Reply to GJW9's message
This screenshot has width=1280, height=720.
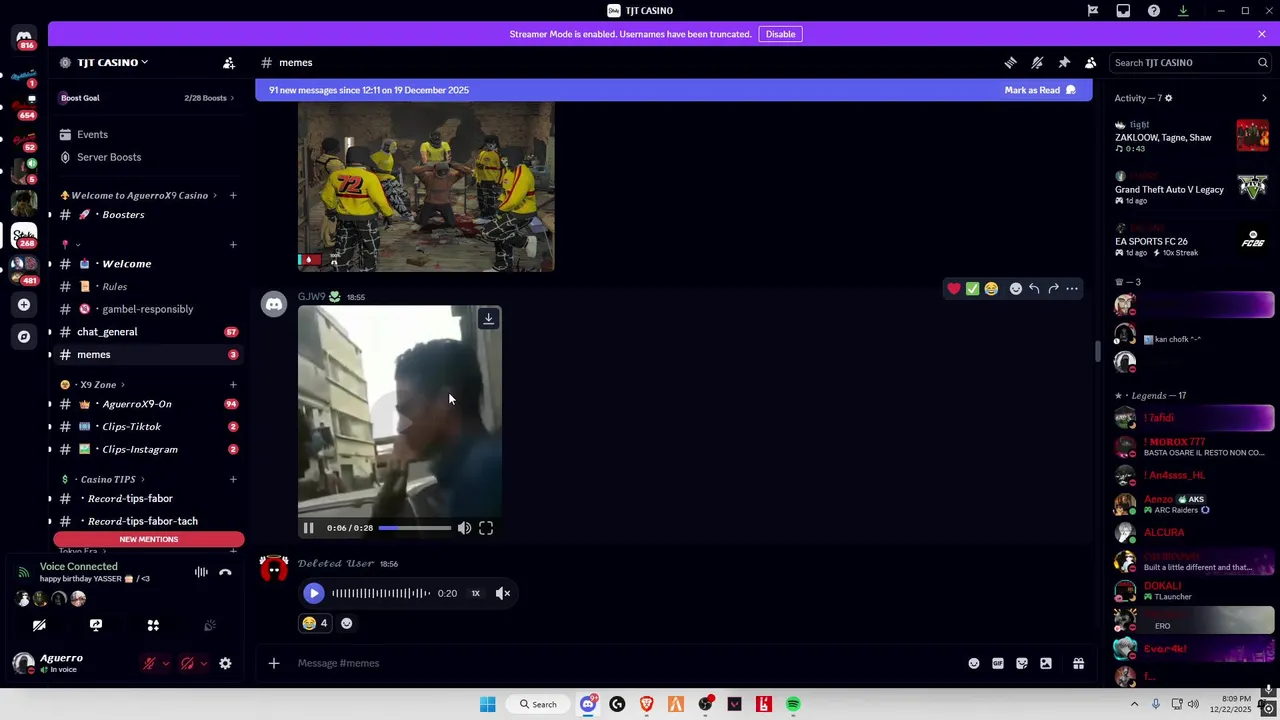pyautogui.click(x=1034, y=289)
